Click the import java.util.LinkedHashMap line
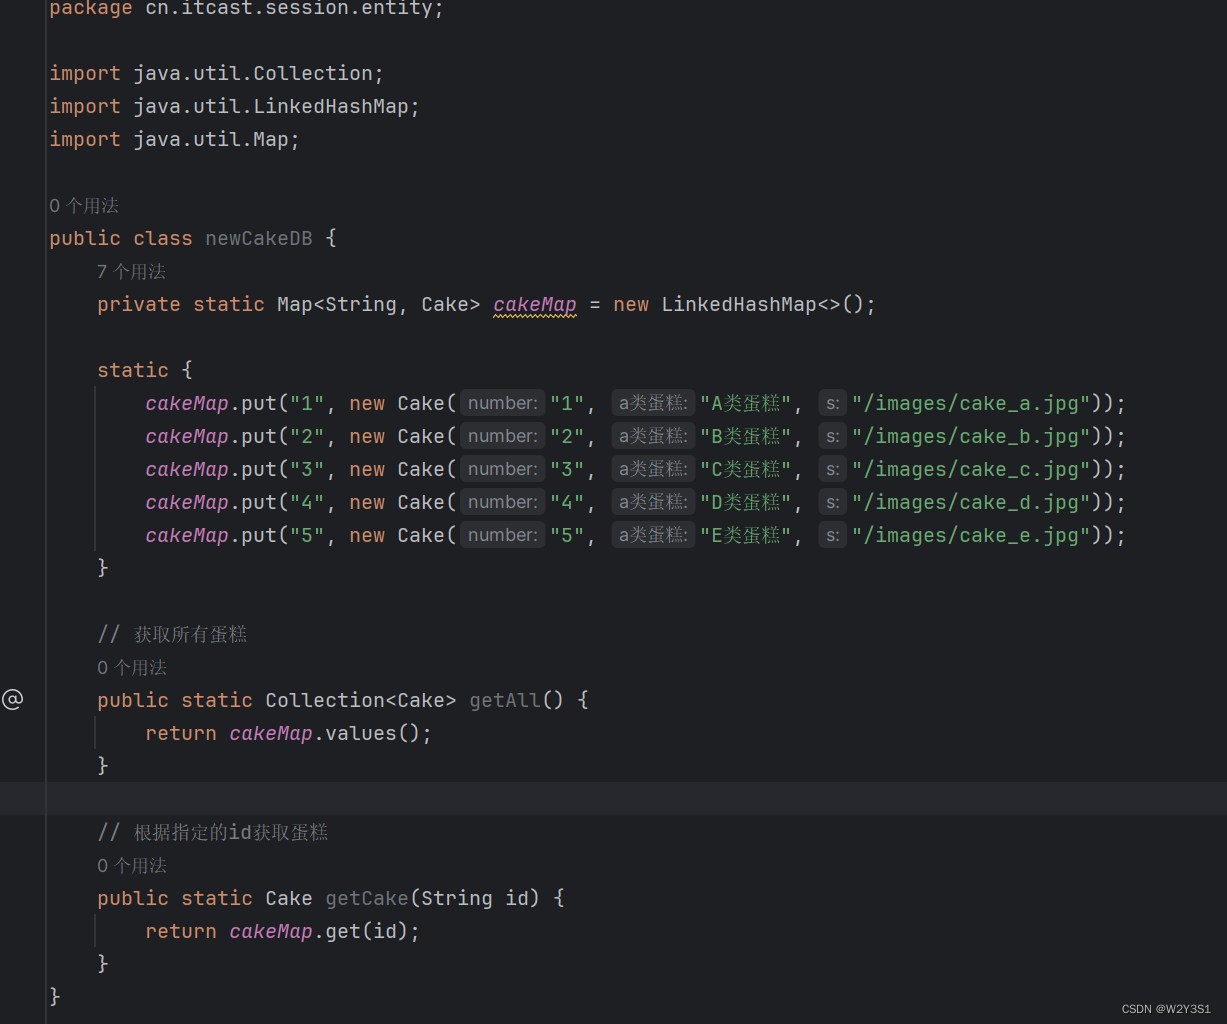 click(235, 106)
